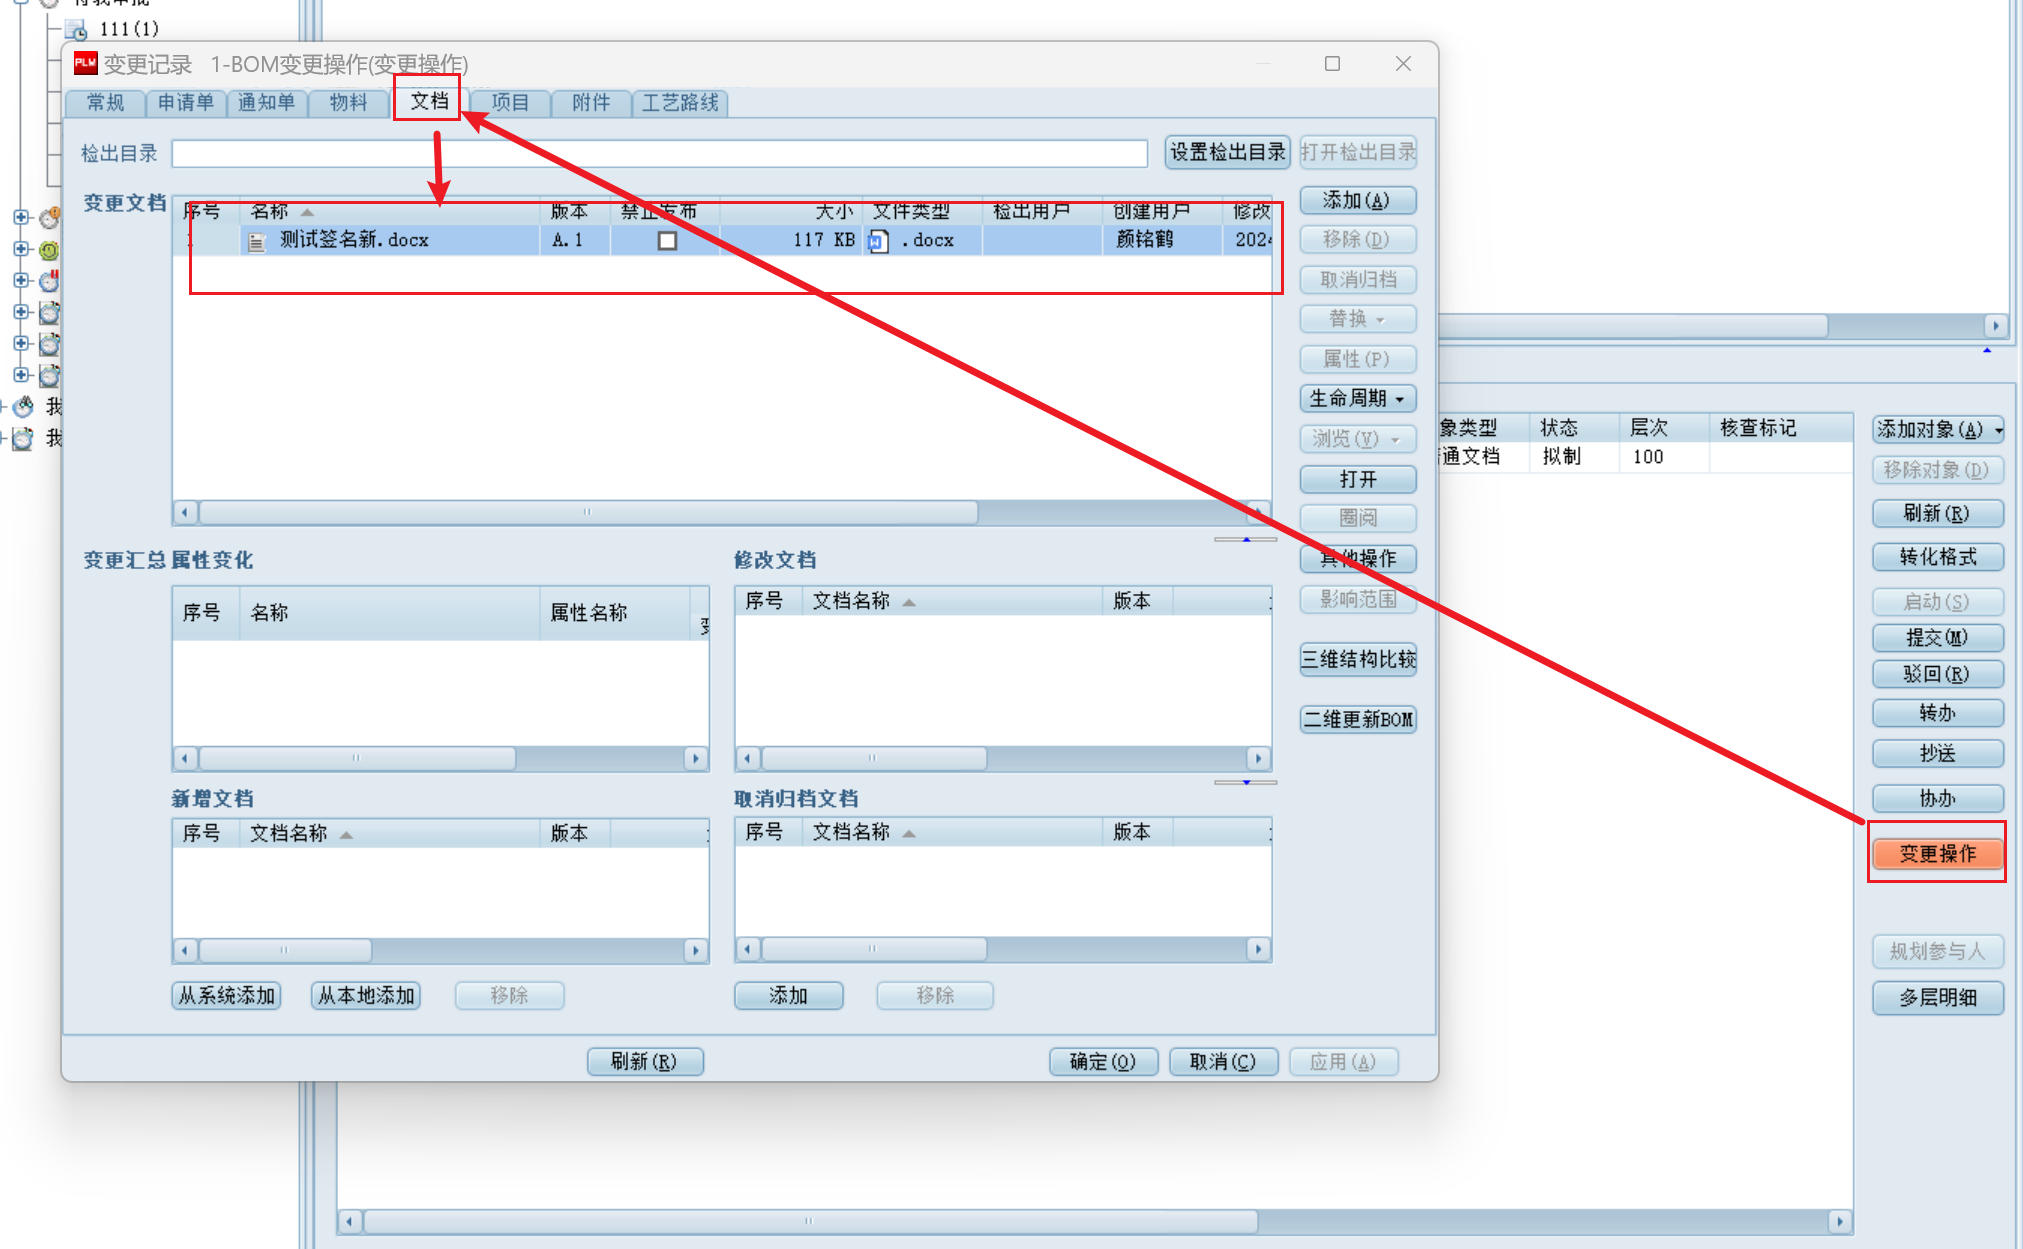Switch to the 通知单 tab
The height and width of the screenshot is (1249, 2023).
tap(267, 103)
